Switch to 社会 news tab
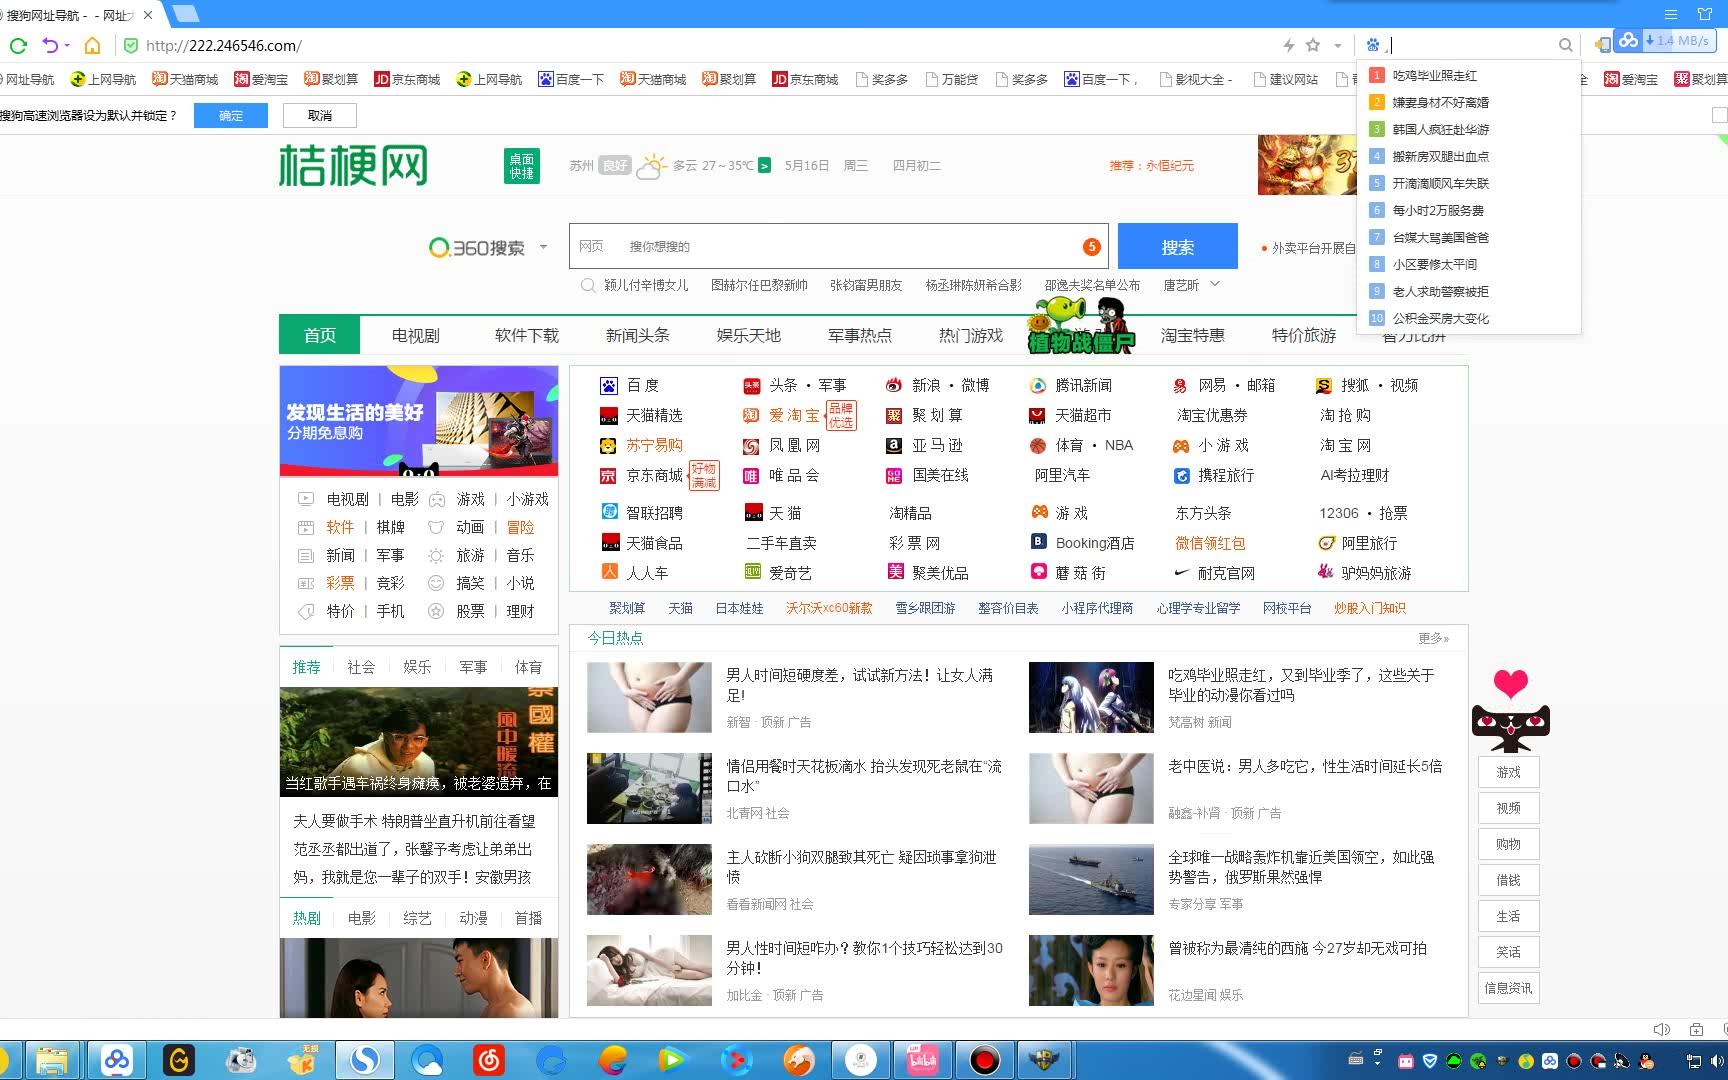Screen dimensions: 1728x1080 pyautogui.click(x=361, y=667)
